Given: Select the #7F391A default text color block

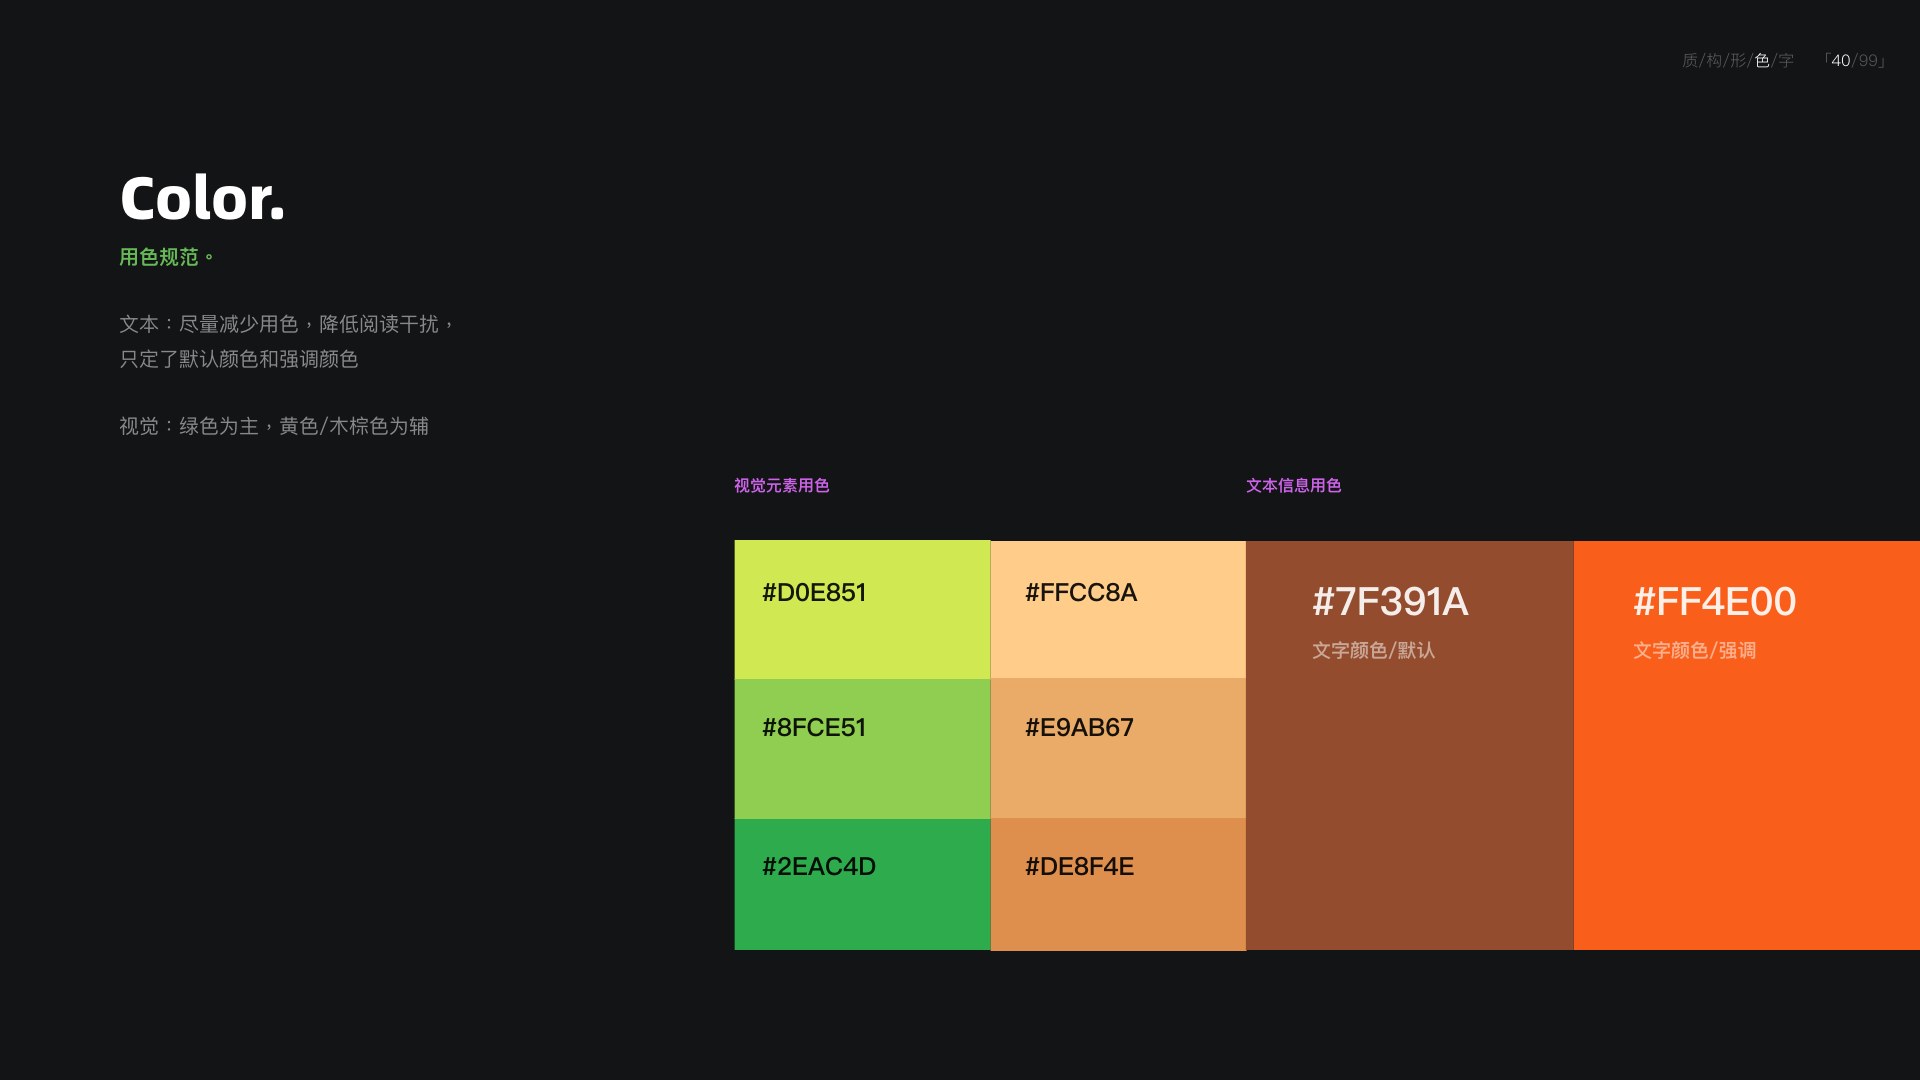Looking at the screenshot, I should click(x=1410, y=745).
